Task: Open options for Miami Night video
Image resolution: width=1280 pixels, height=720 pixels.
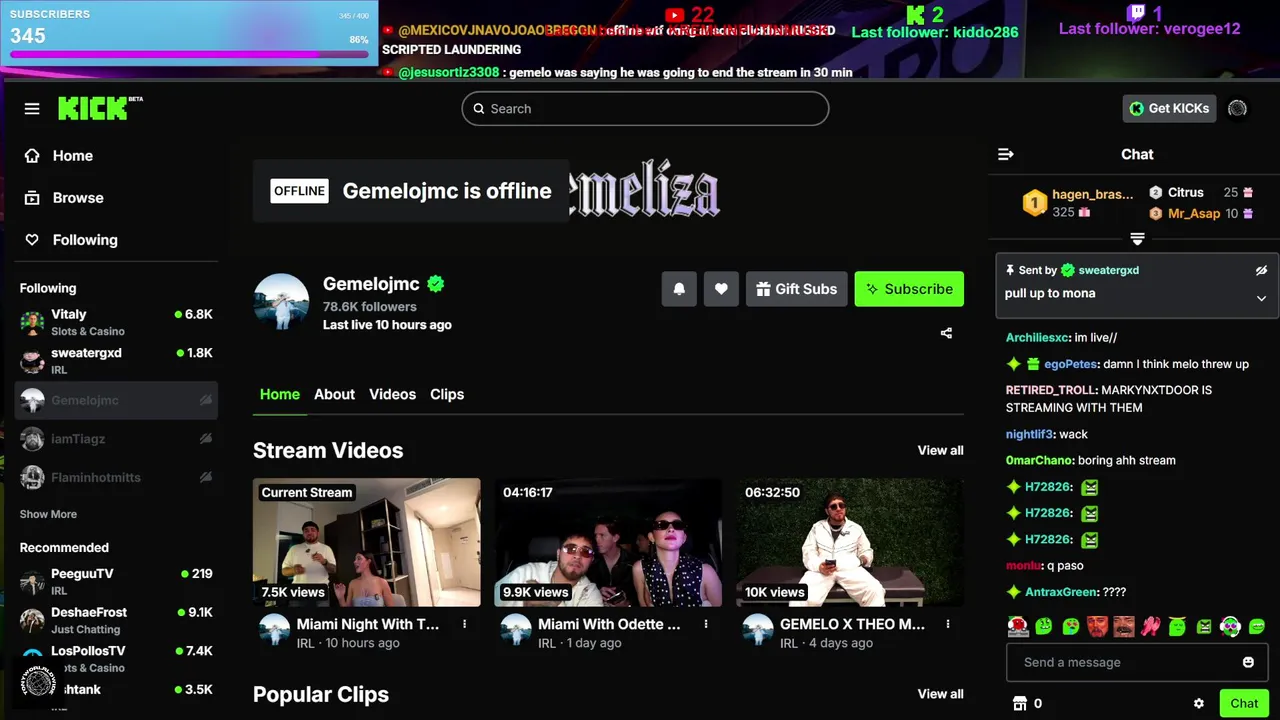Action: (x=464, y=623)
